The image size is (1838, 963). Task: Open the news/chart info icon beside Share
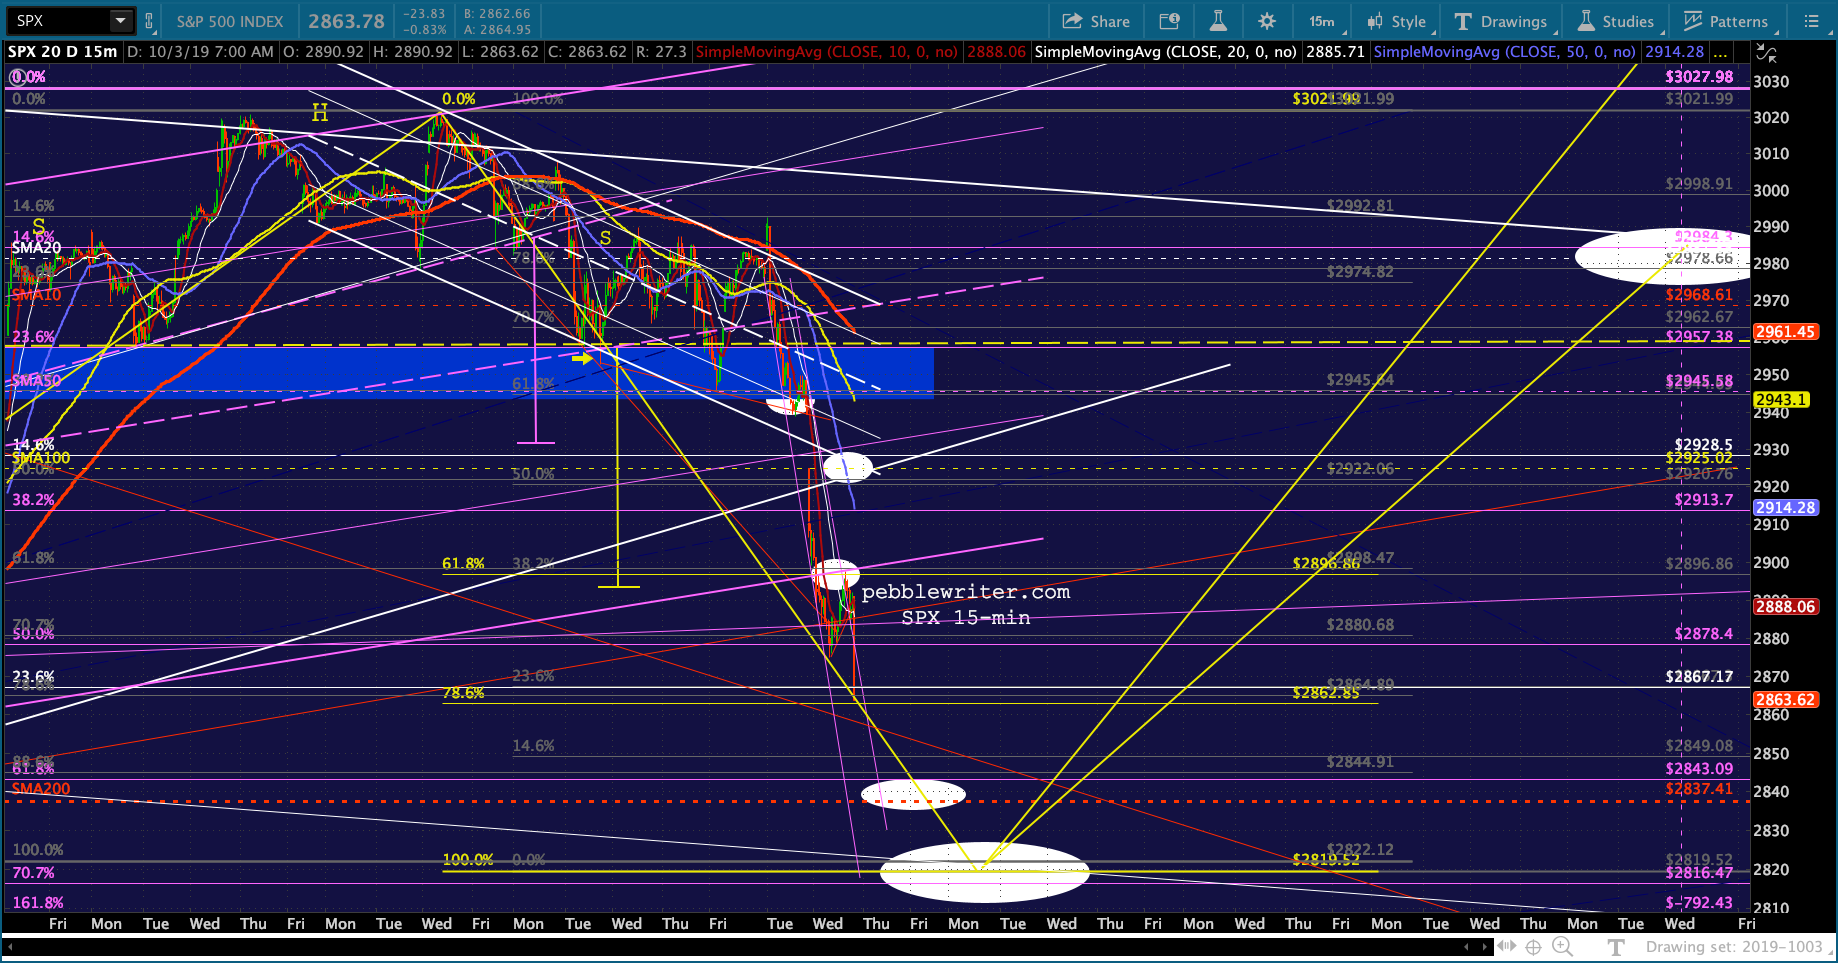coord(1169,21)
